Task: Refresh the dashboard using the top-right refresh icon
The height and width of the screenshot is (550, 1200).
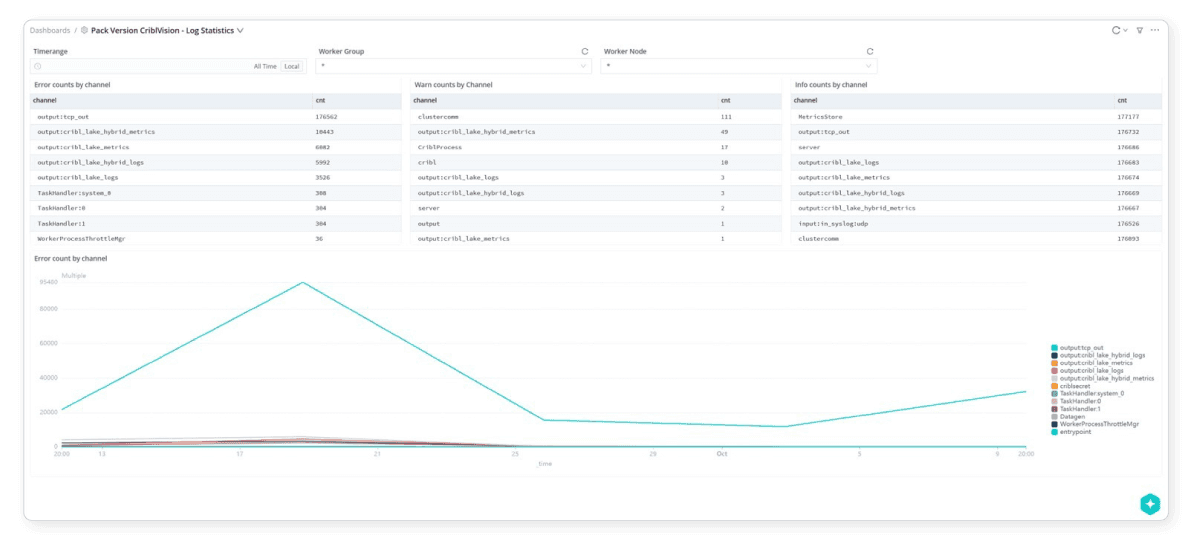Action: pos(1116,31)
